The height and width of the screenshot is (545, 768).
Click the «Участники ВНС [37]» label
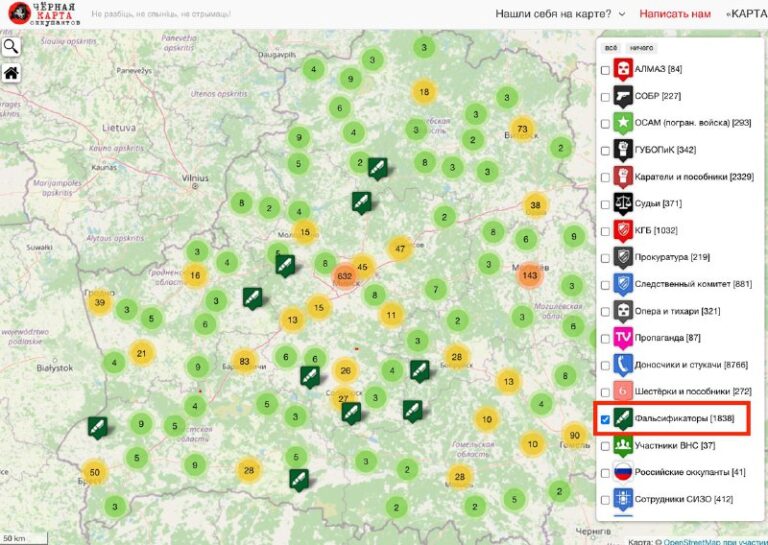pos(674,446)
